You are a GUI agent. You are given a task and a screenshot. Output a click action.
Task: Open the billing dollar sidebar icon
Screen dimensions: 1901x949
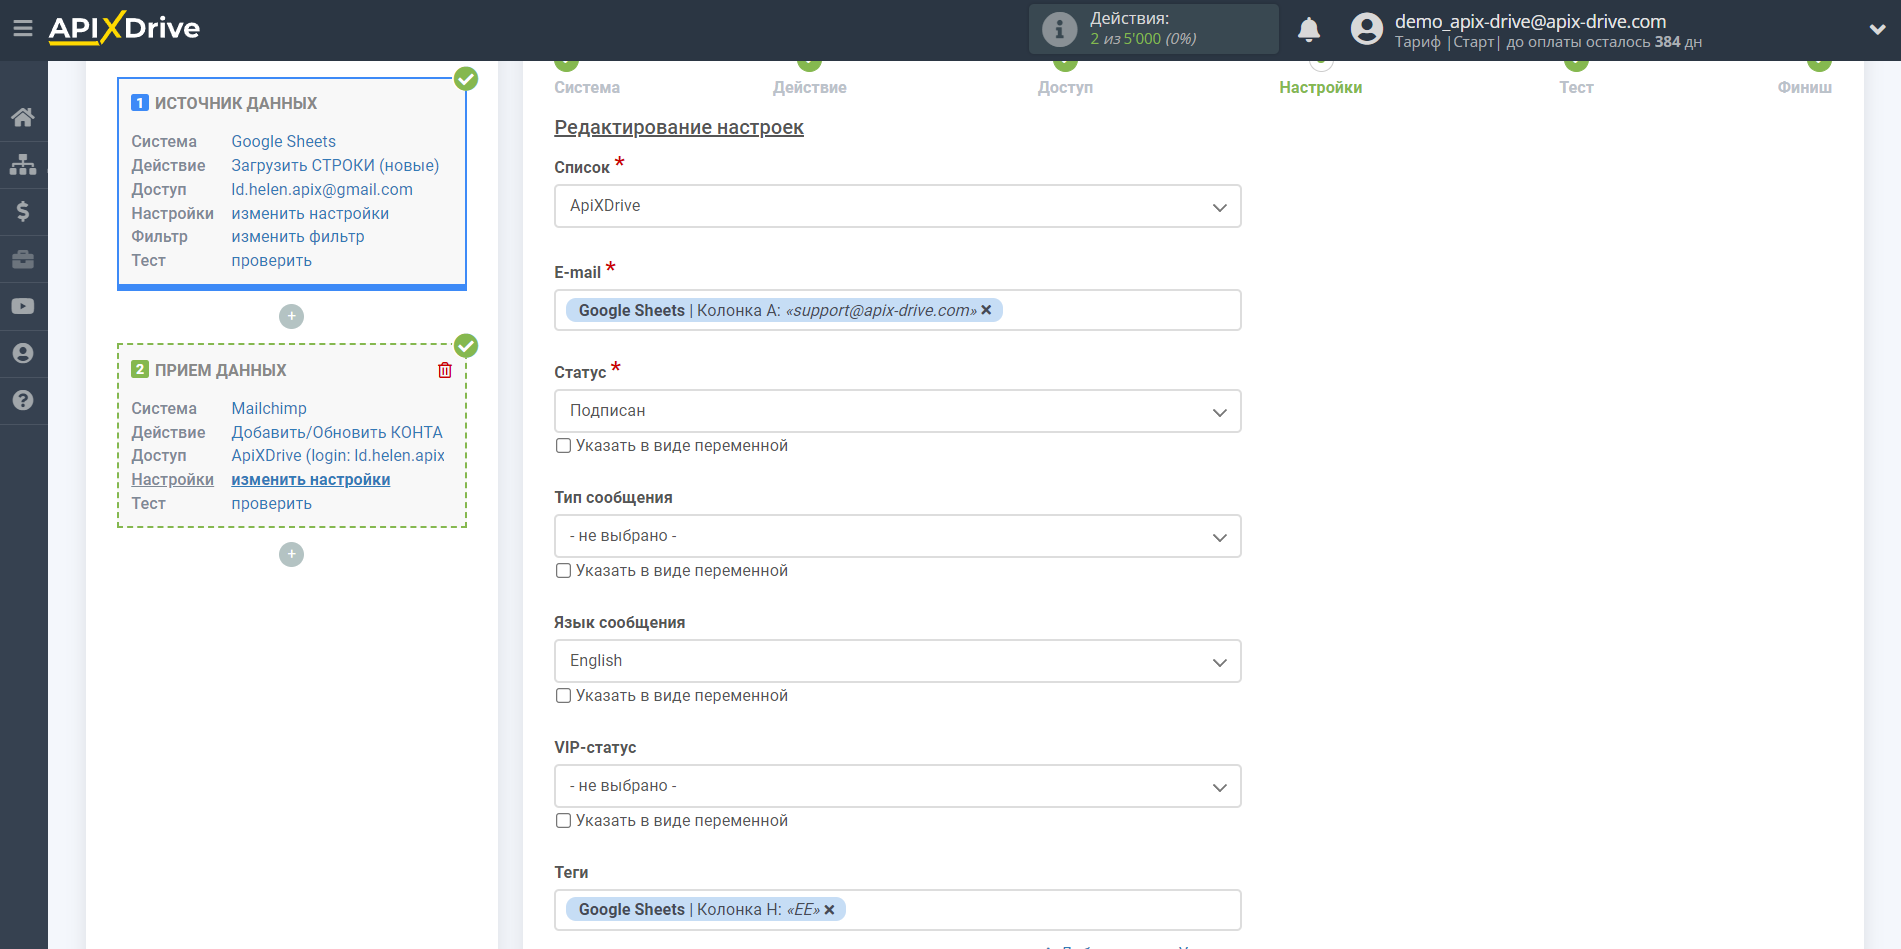(x=23, y=211)
